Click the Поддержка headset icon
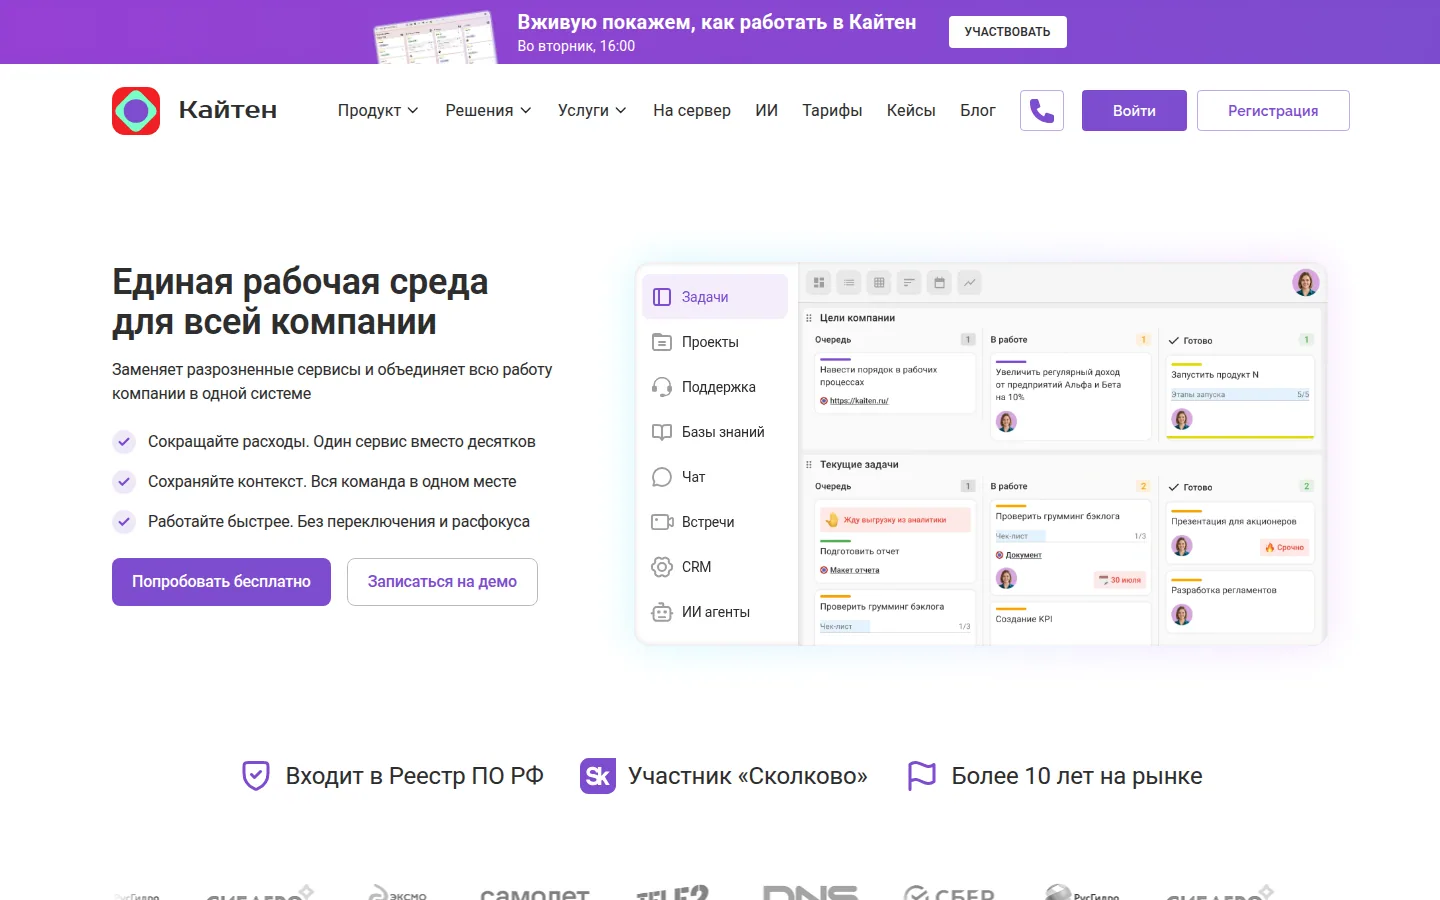Screen dimensions: 1440x900 point(661,387)
